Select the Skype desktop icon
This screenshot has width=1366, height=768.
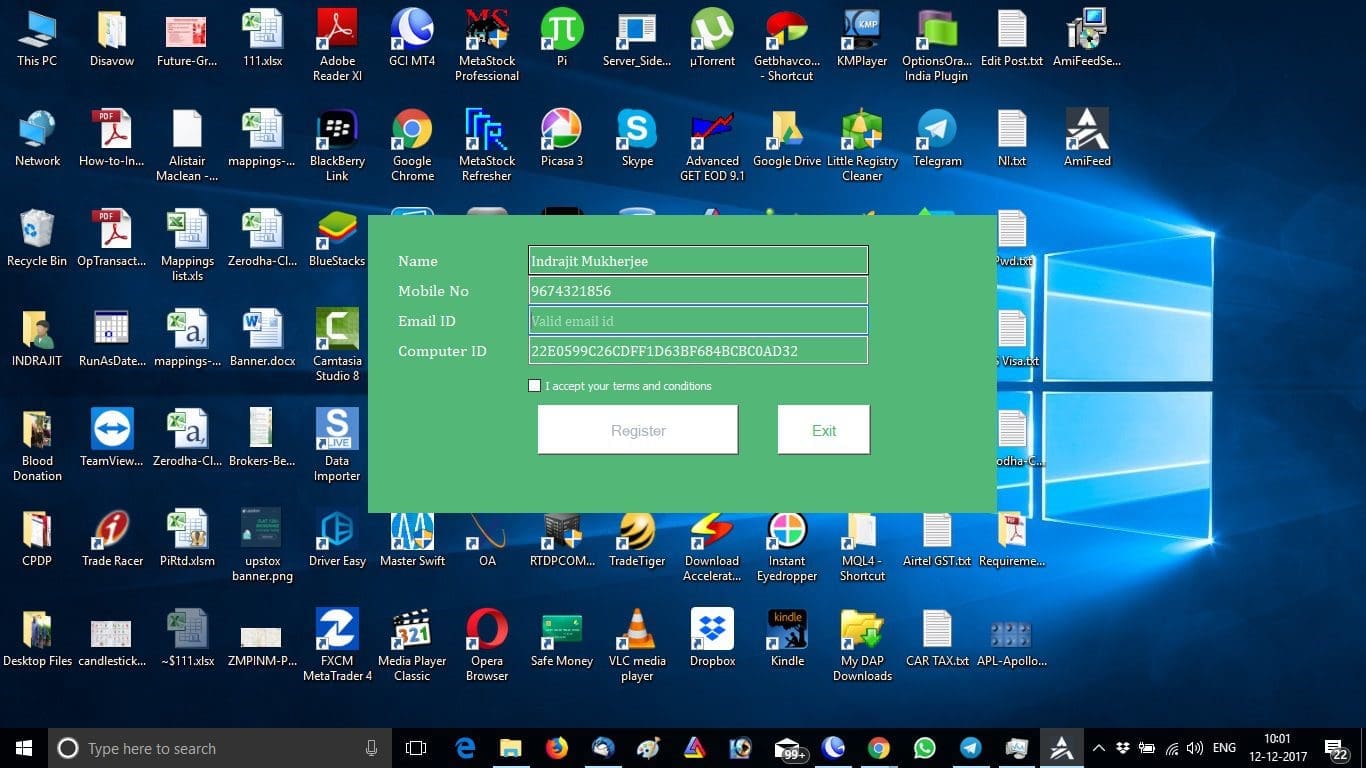pos(637,138)
